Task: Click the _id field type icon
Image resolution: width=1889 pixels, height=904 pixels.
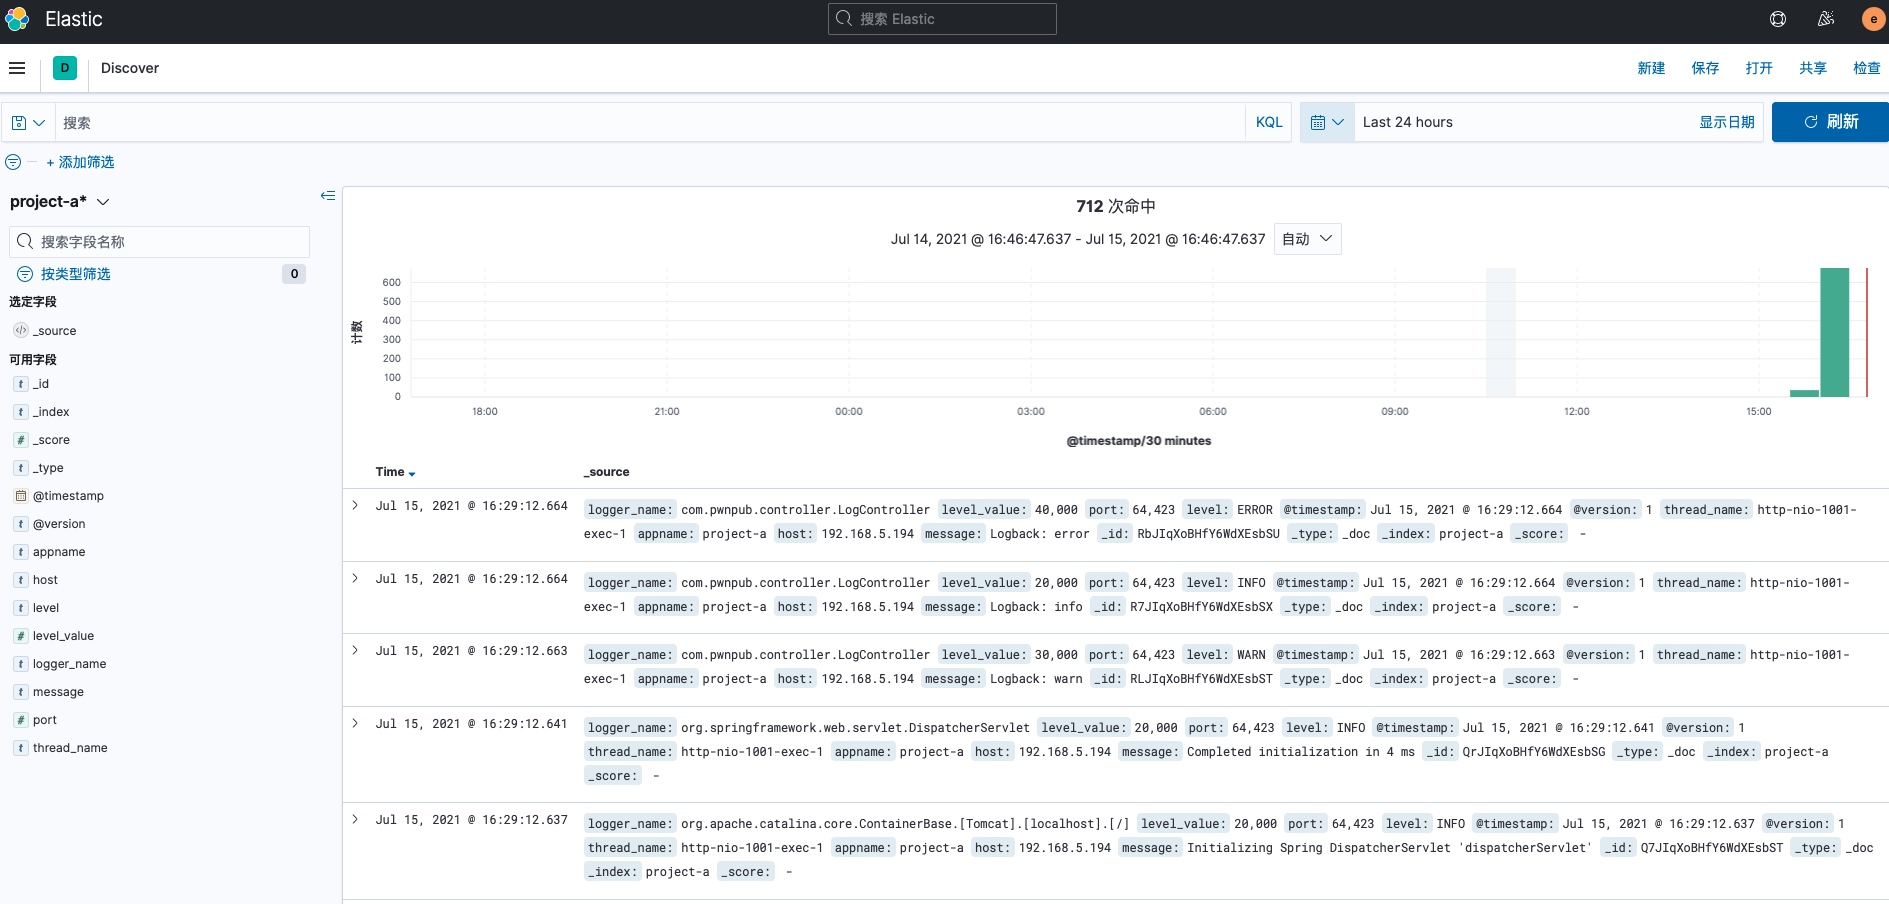Action: [21, 384]
